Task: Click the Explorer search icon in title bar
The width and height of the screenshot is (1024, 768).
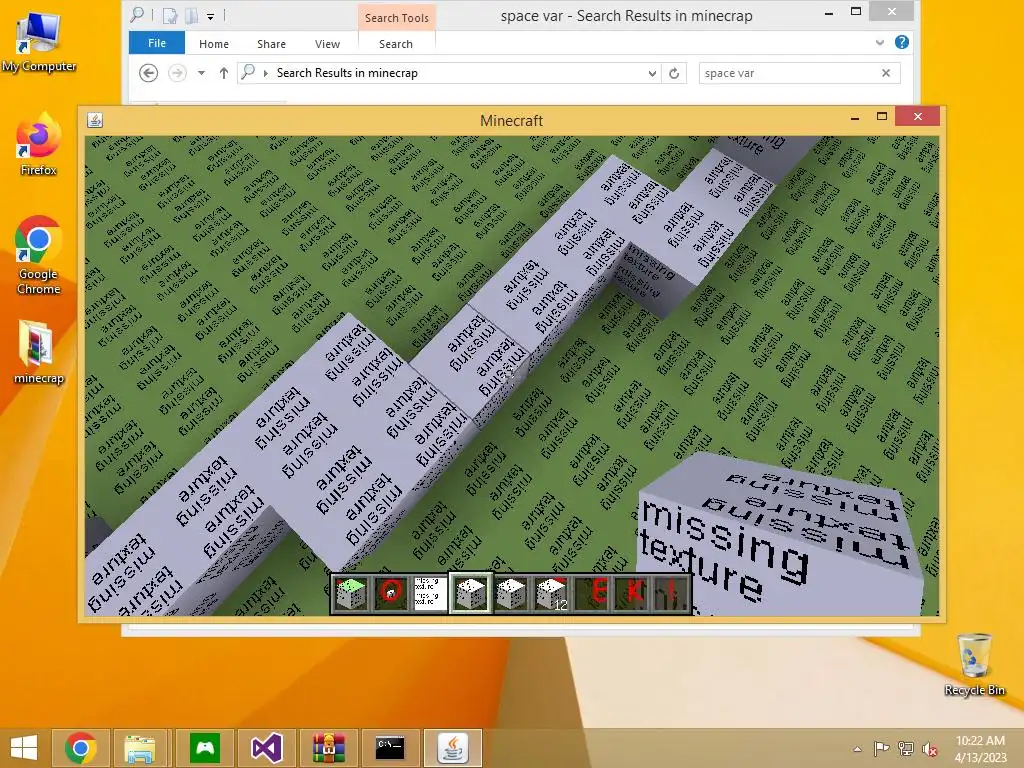Action: (x=138, y=14)
